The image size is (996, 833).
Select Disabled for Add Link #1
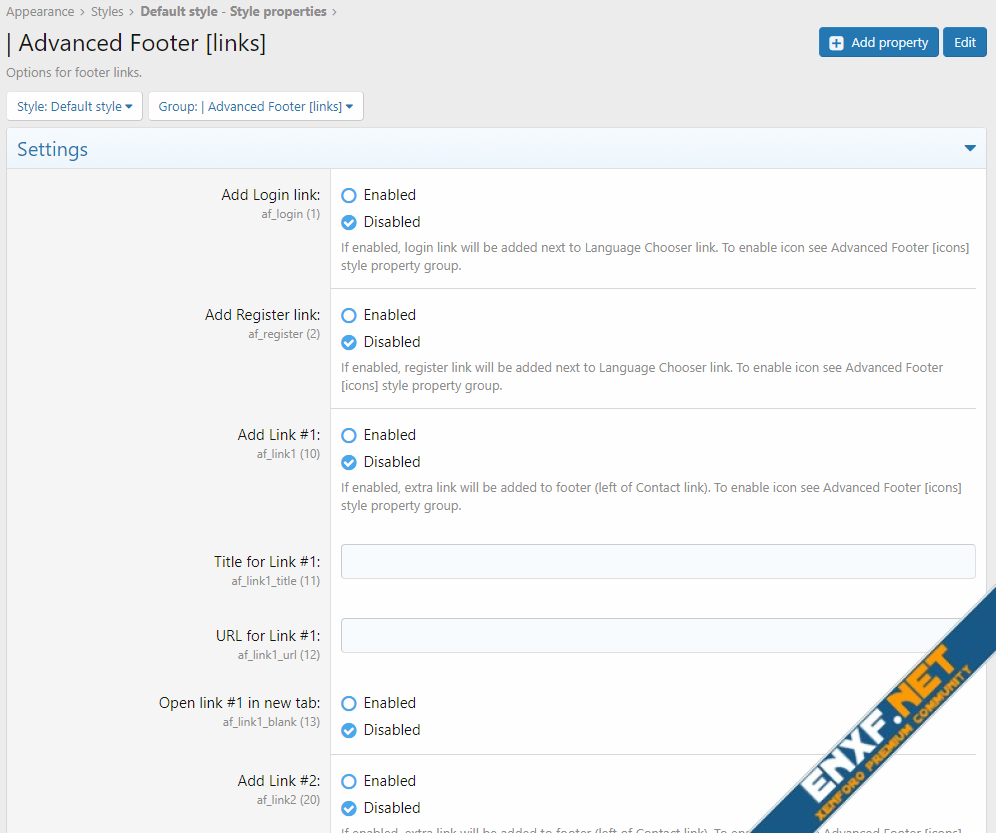(x=349, y=463)
